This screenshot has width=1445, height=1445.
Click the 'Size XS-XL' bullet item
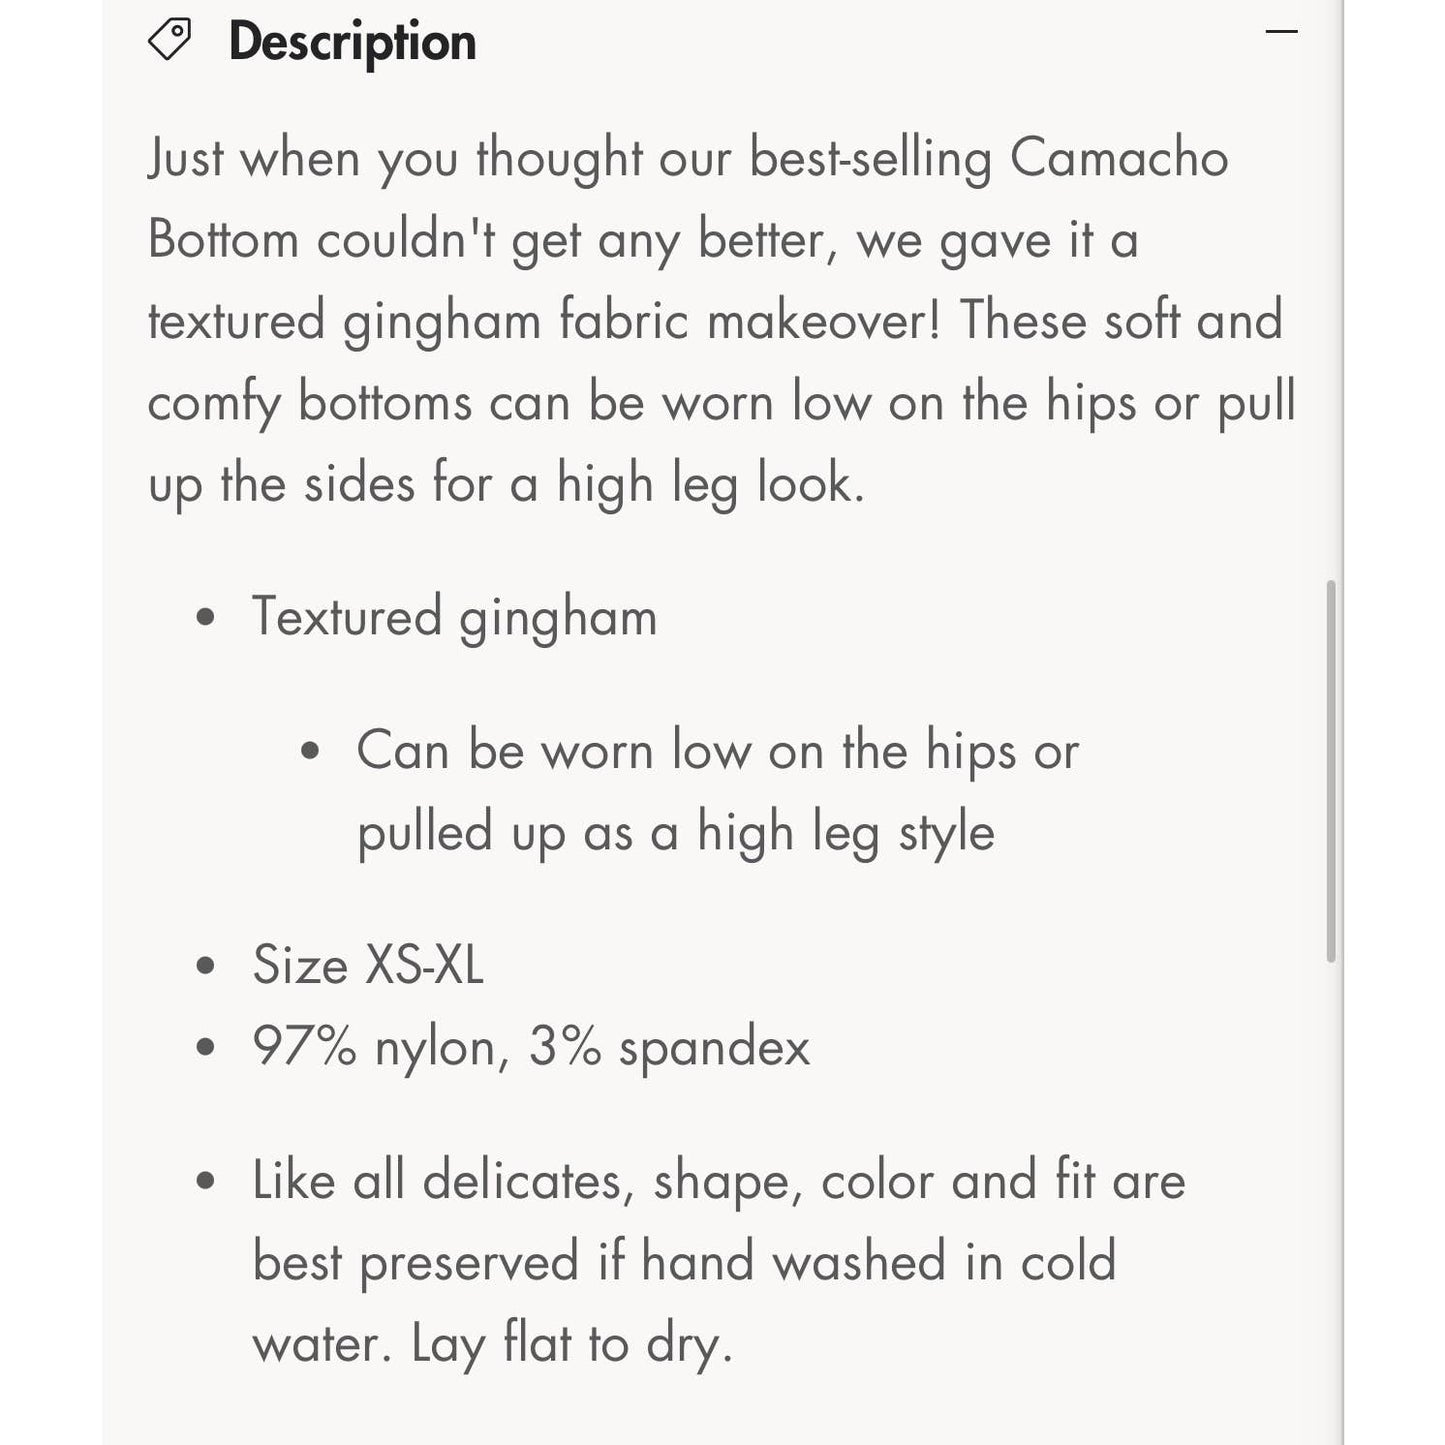pos(367,965)
